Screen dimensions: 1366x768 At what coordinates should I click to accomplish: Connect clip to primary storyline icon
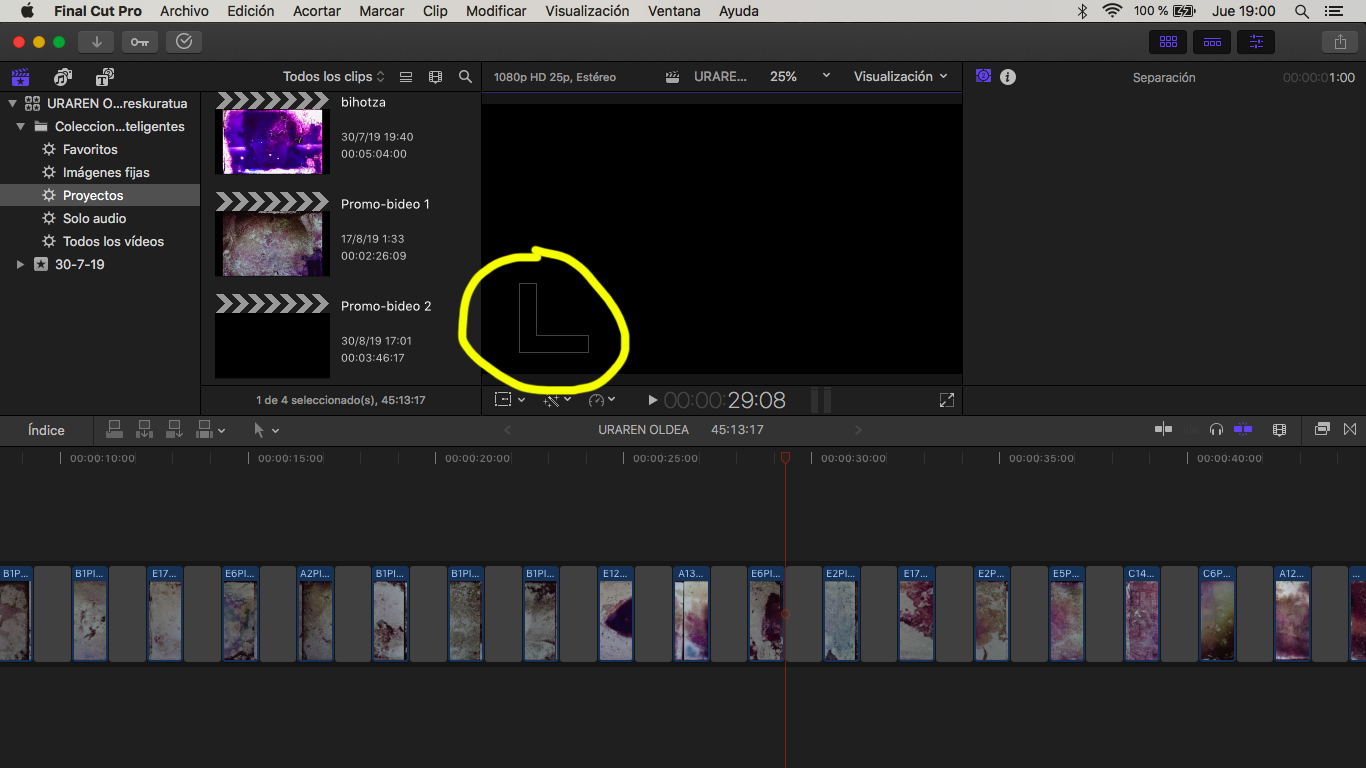click(115, 430)
